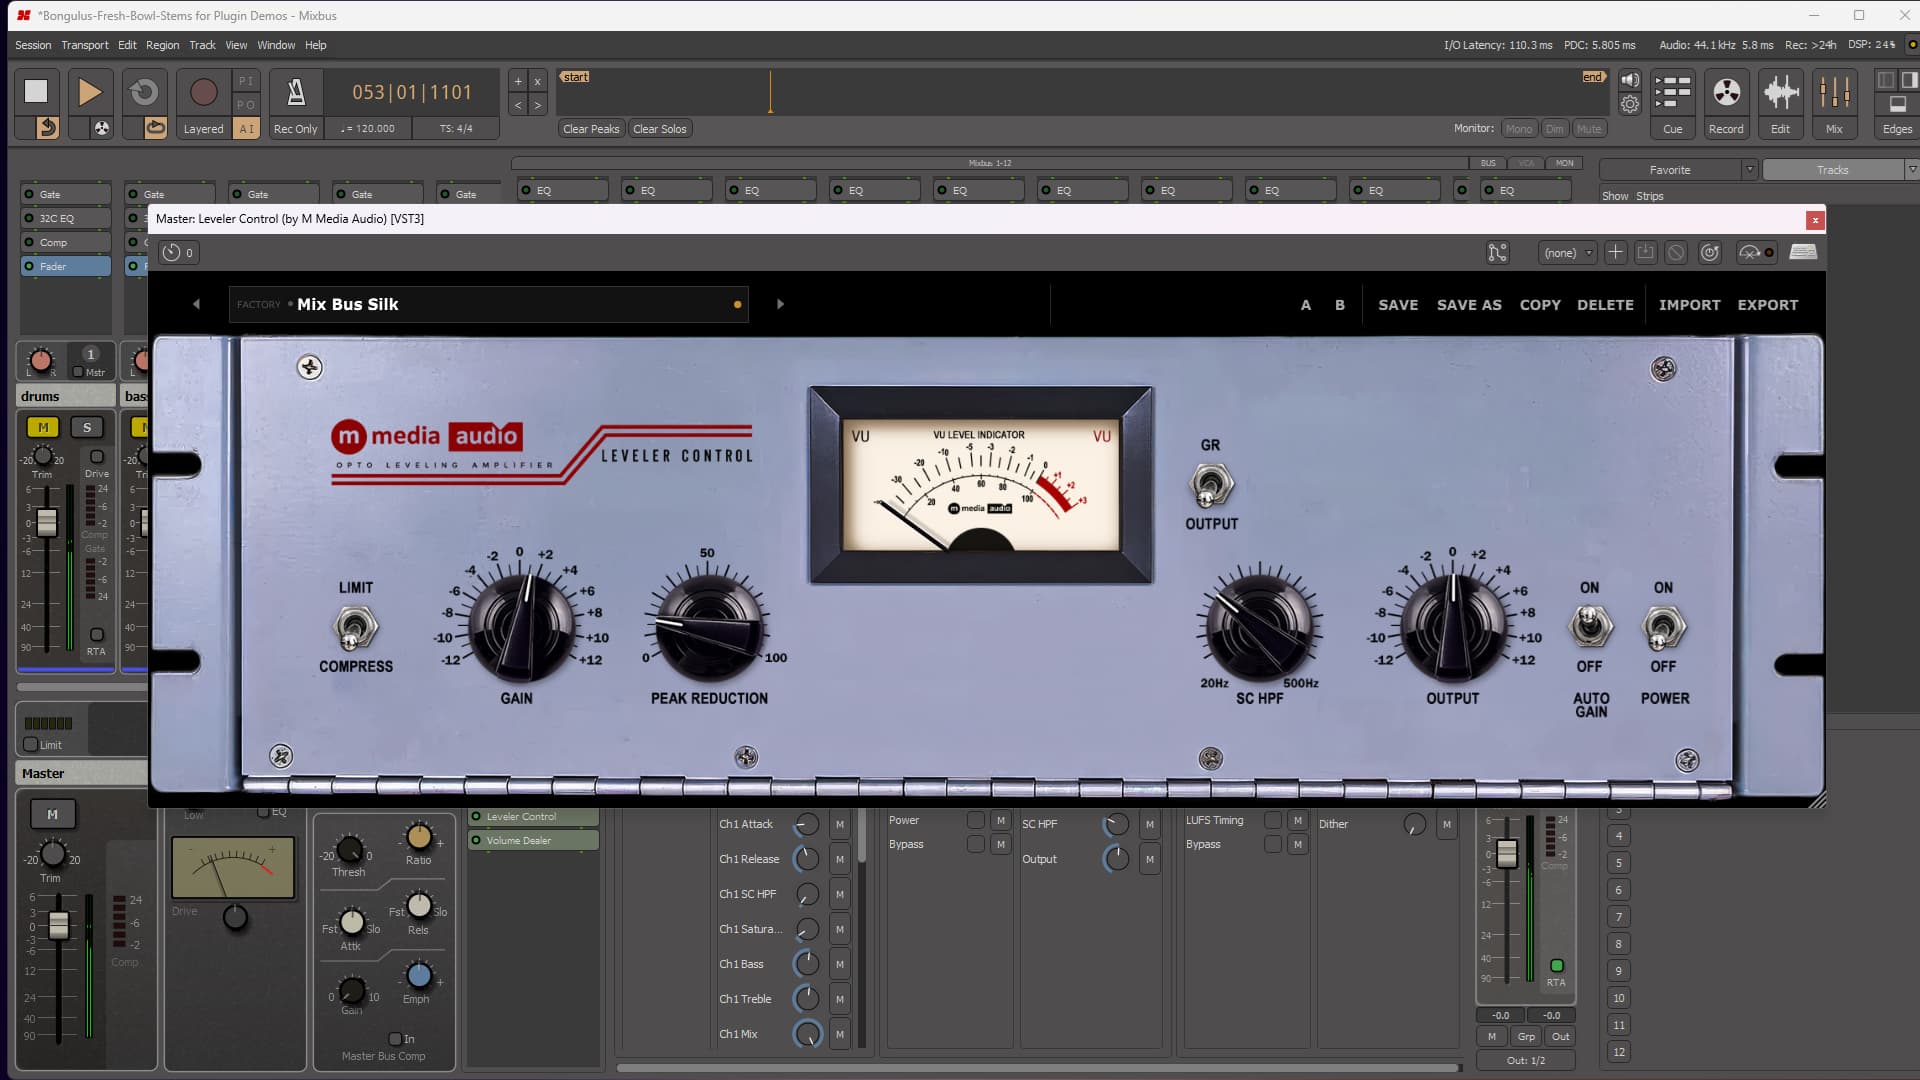Enable punch-out (PO) in the transport
The height and width of the screenshot is (1080, 1920).
(x=246, y=104)
